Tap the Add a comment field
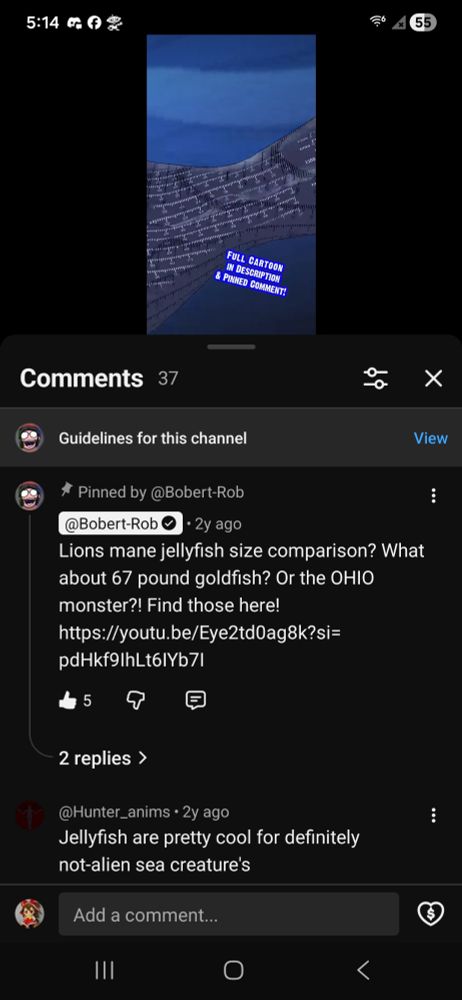Viewport: 462px width, 1000px height. pyautogui.click(x=228, y=915)
